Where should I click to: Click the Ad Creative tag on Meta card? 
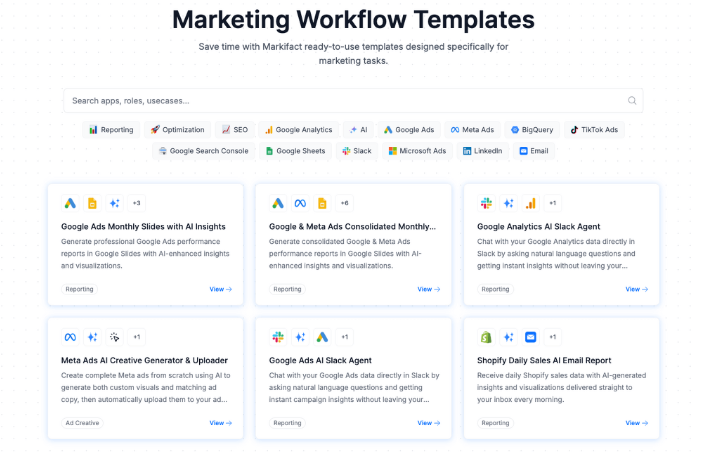tap(82, 423)
